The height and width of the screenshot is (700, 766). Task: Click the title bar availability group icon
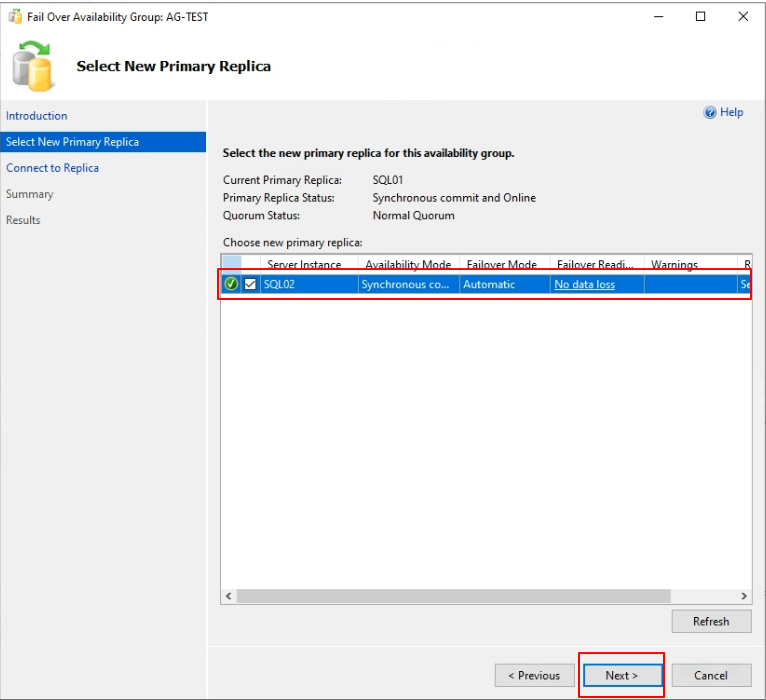(x=15, y=17)
